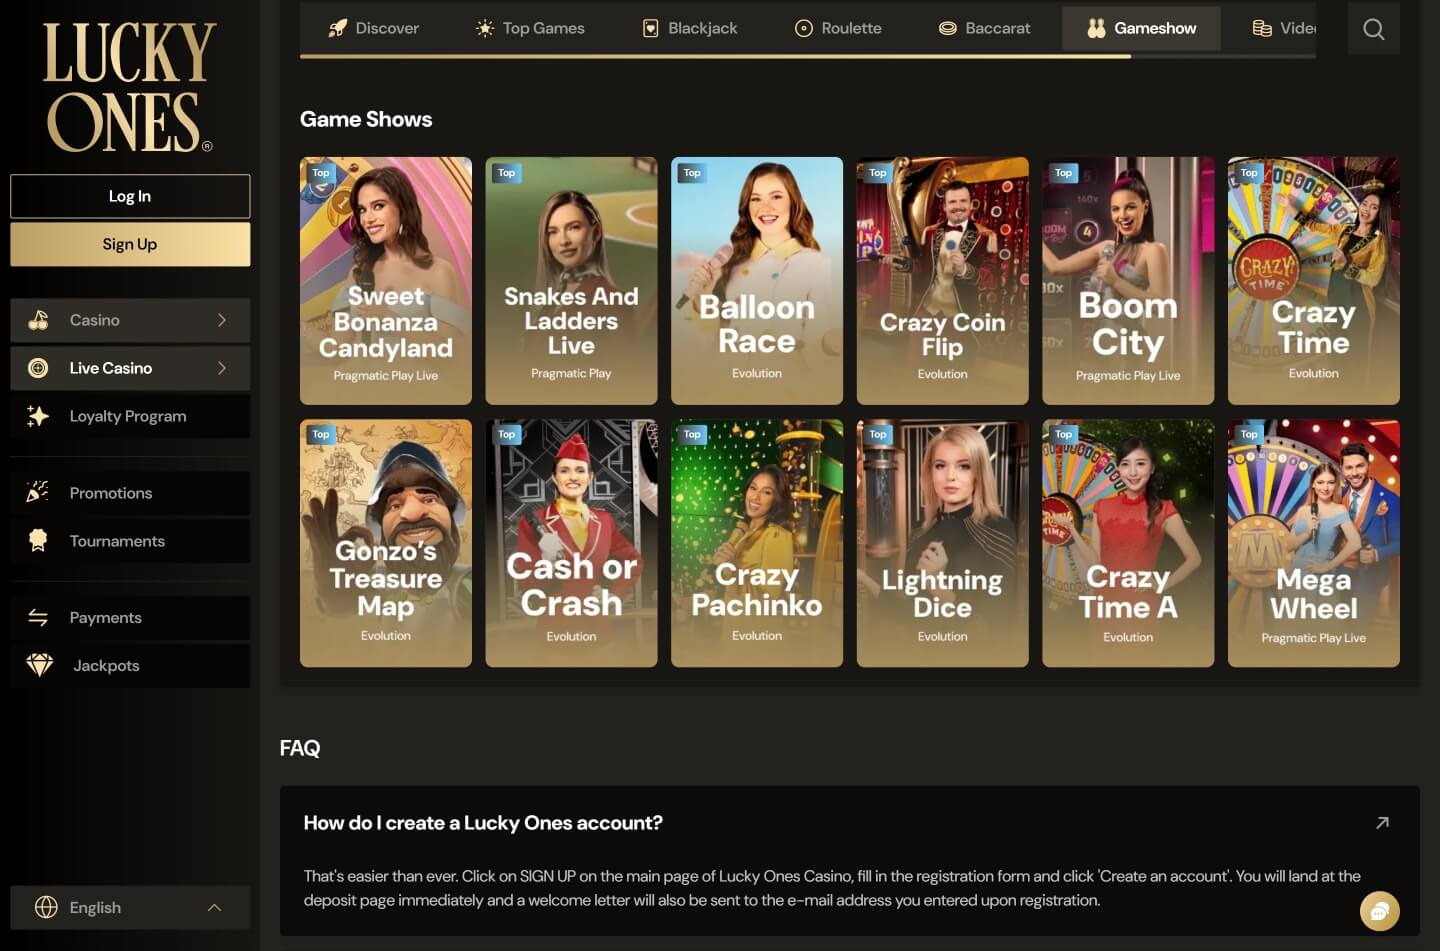Collapse the English language selector chevron
Viewport: 1440px width, 951px height.
point(214,907)
